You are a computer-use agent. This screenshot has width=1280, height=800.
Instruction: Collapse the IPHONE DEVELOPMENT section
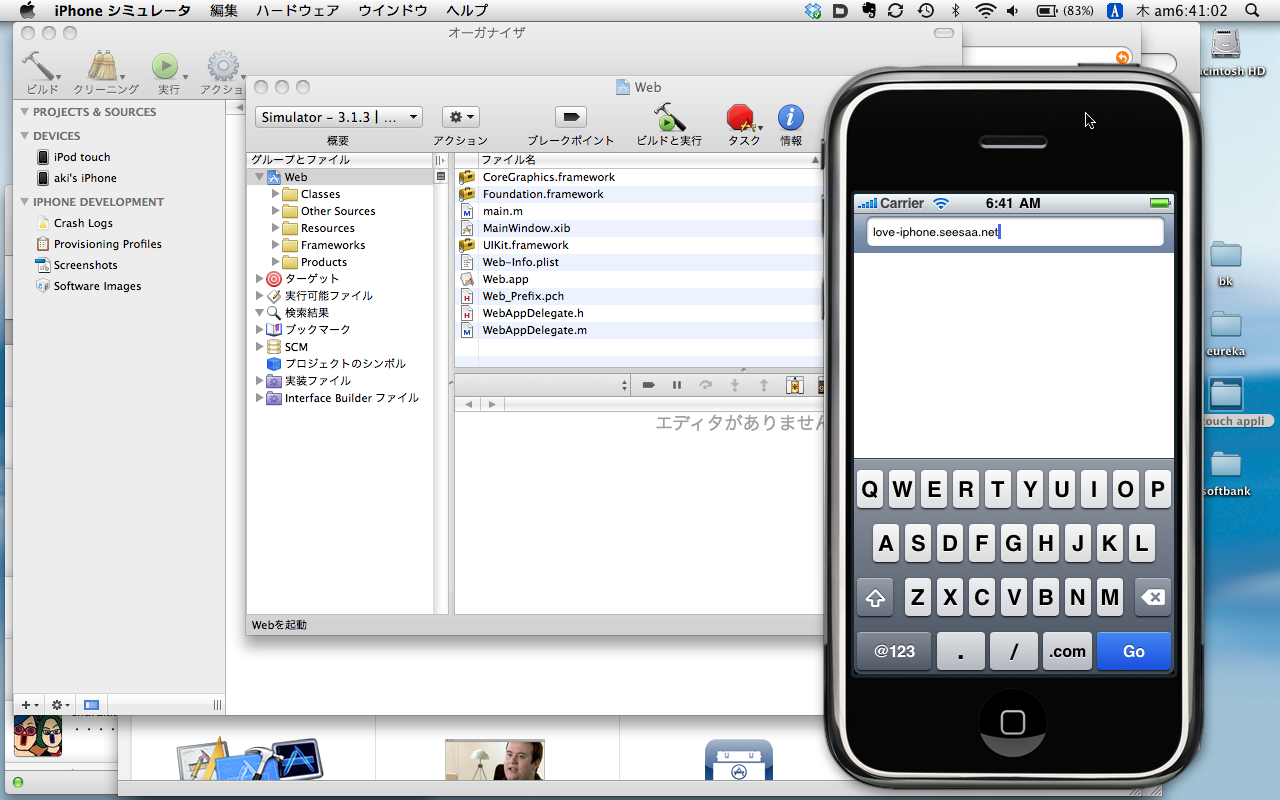tap(25, 202)
